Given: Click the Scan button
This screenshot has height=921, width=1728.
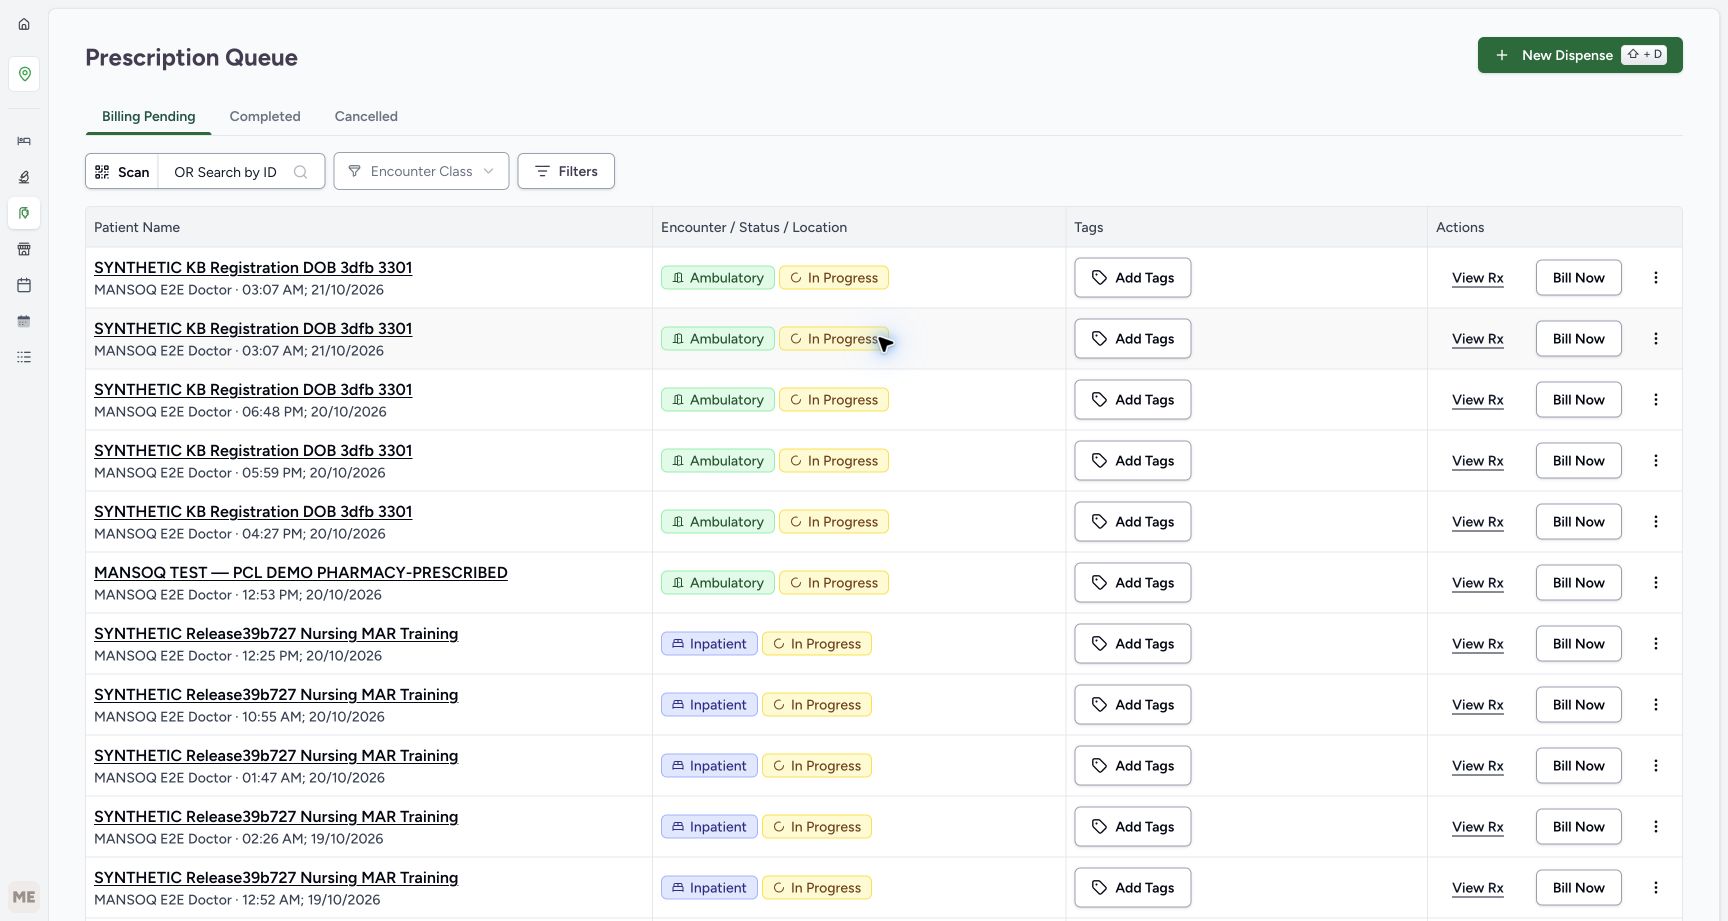Looking at the screenshot, I should 122,172.
